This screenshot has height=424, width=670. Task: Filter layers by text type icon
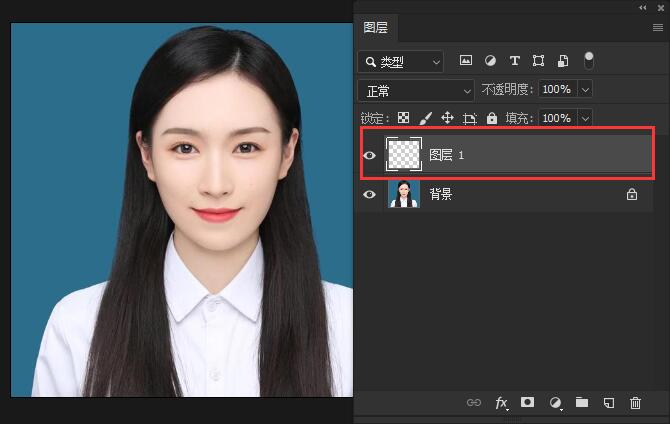[x=514, y=61]
